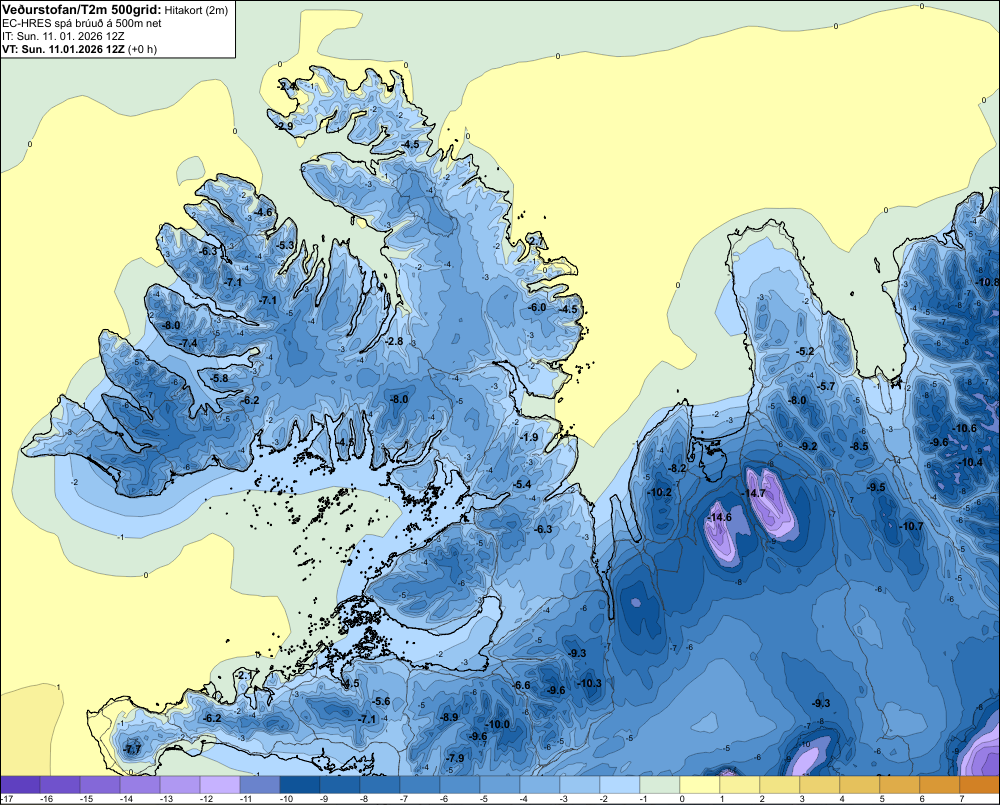The image size is (1000, 805).
Task: Click the 'Veðurstofan/T2m 500grid:' title
Action: (82, 10)
